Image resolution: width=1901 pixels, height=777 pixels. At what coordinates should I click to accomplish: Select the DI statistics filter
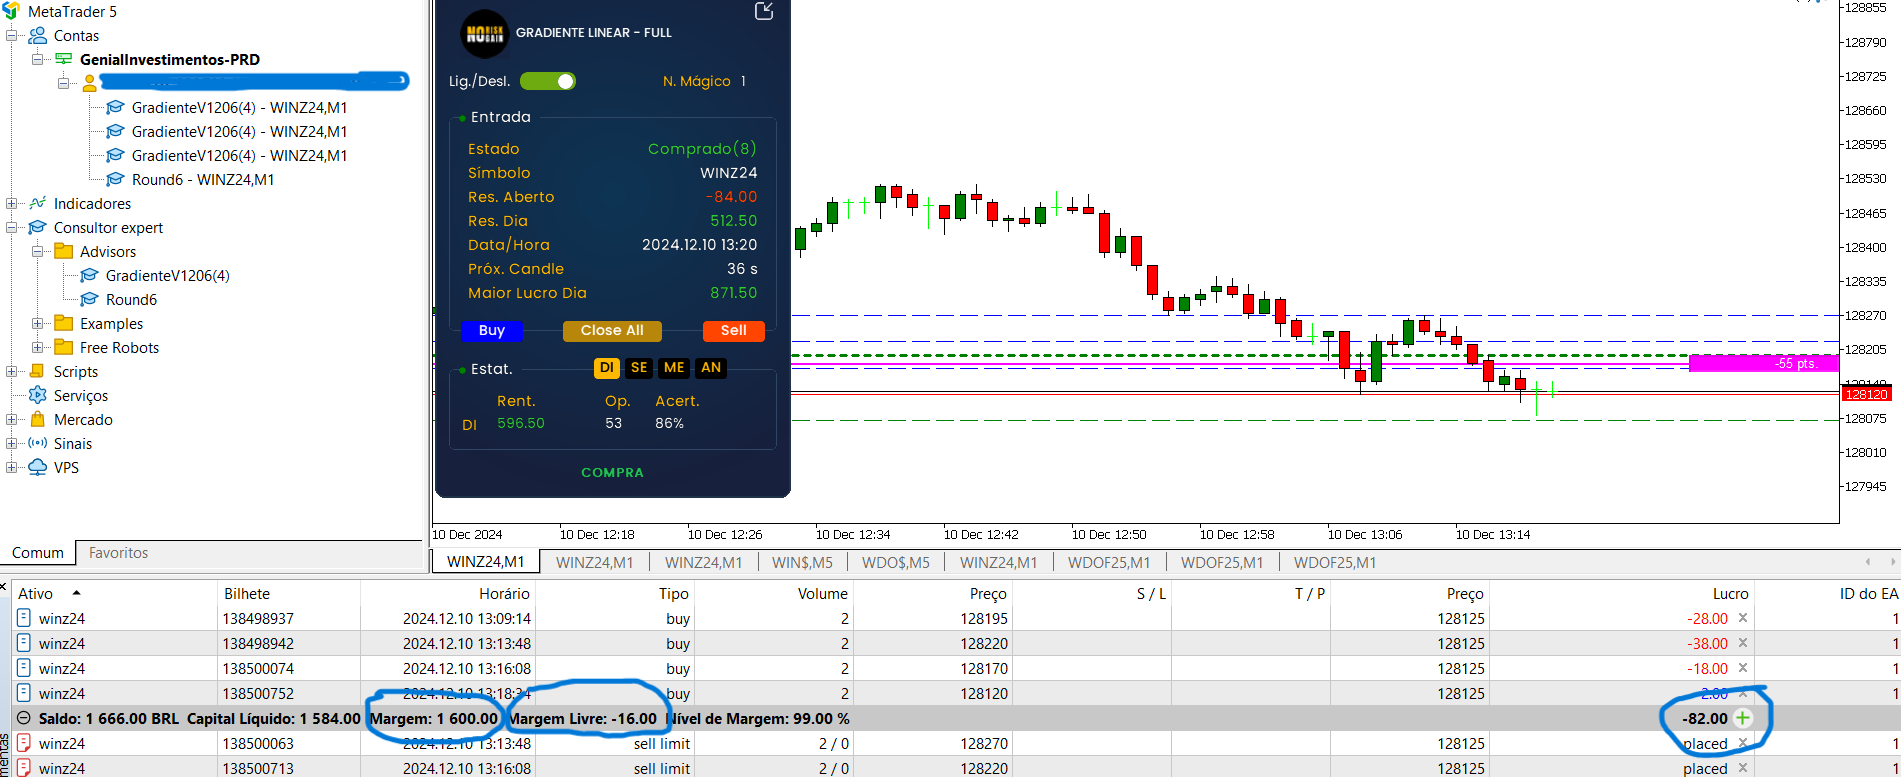pos(607,368)
